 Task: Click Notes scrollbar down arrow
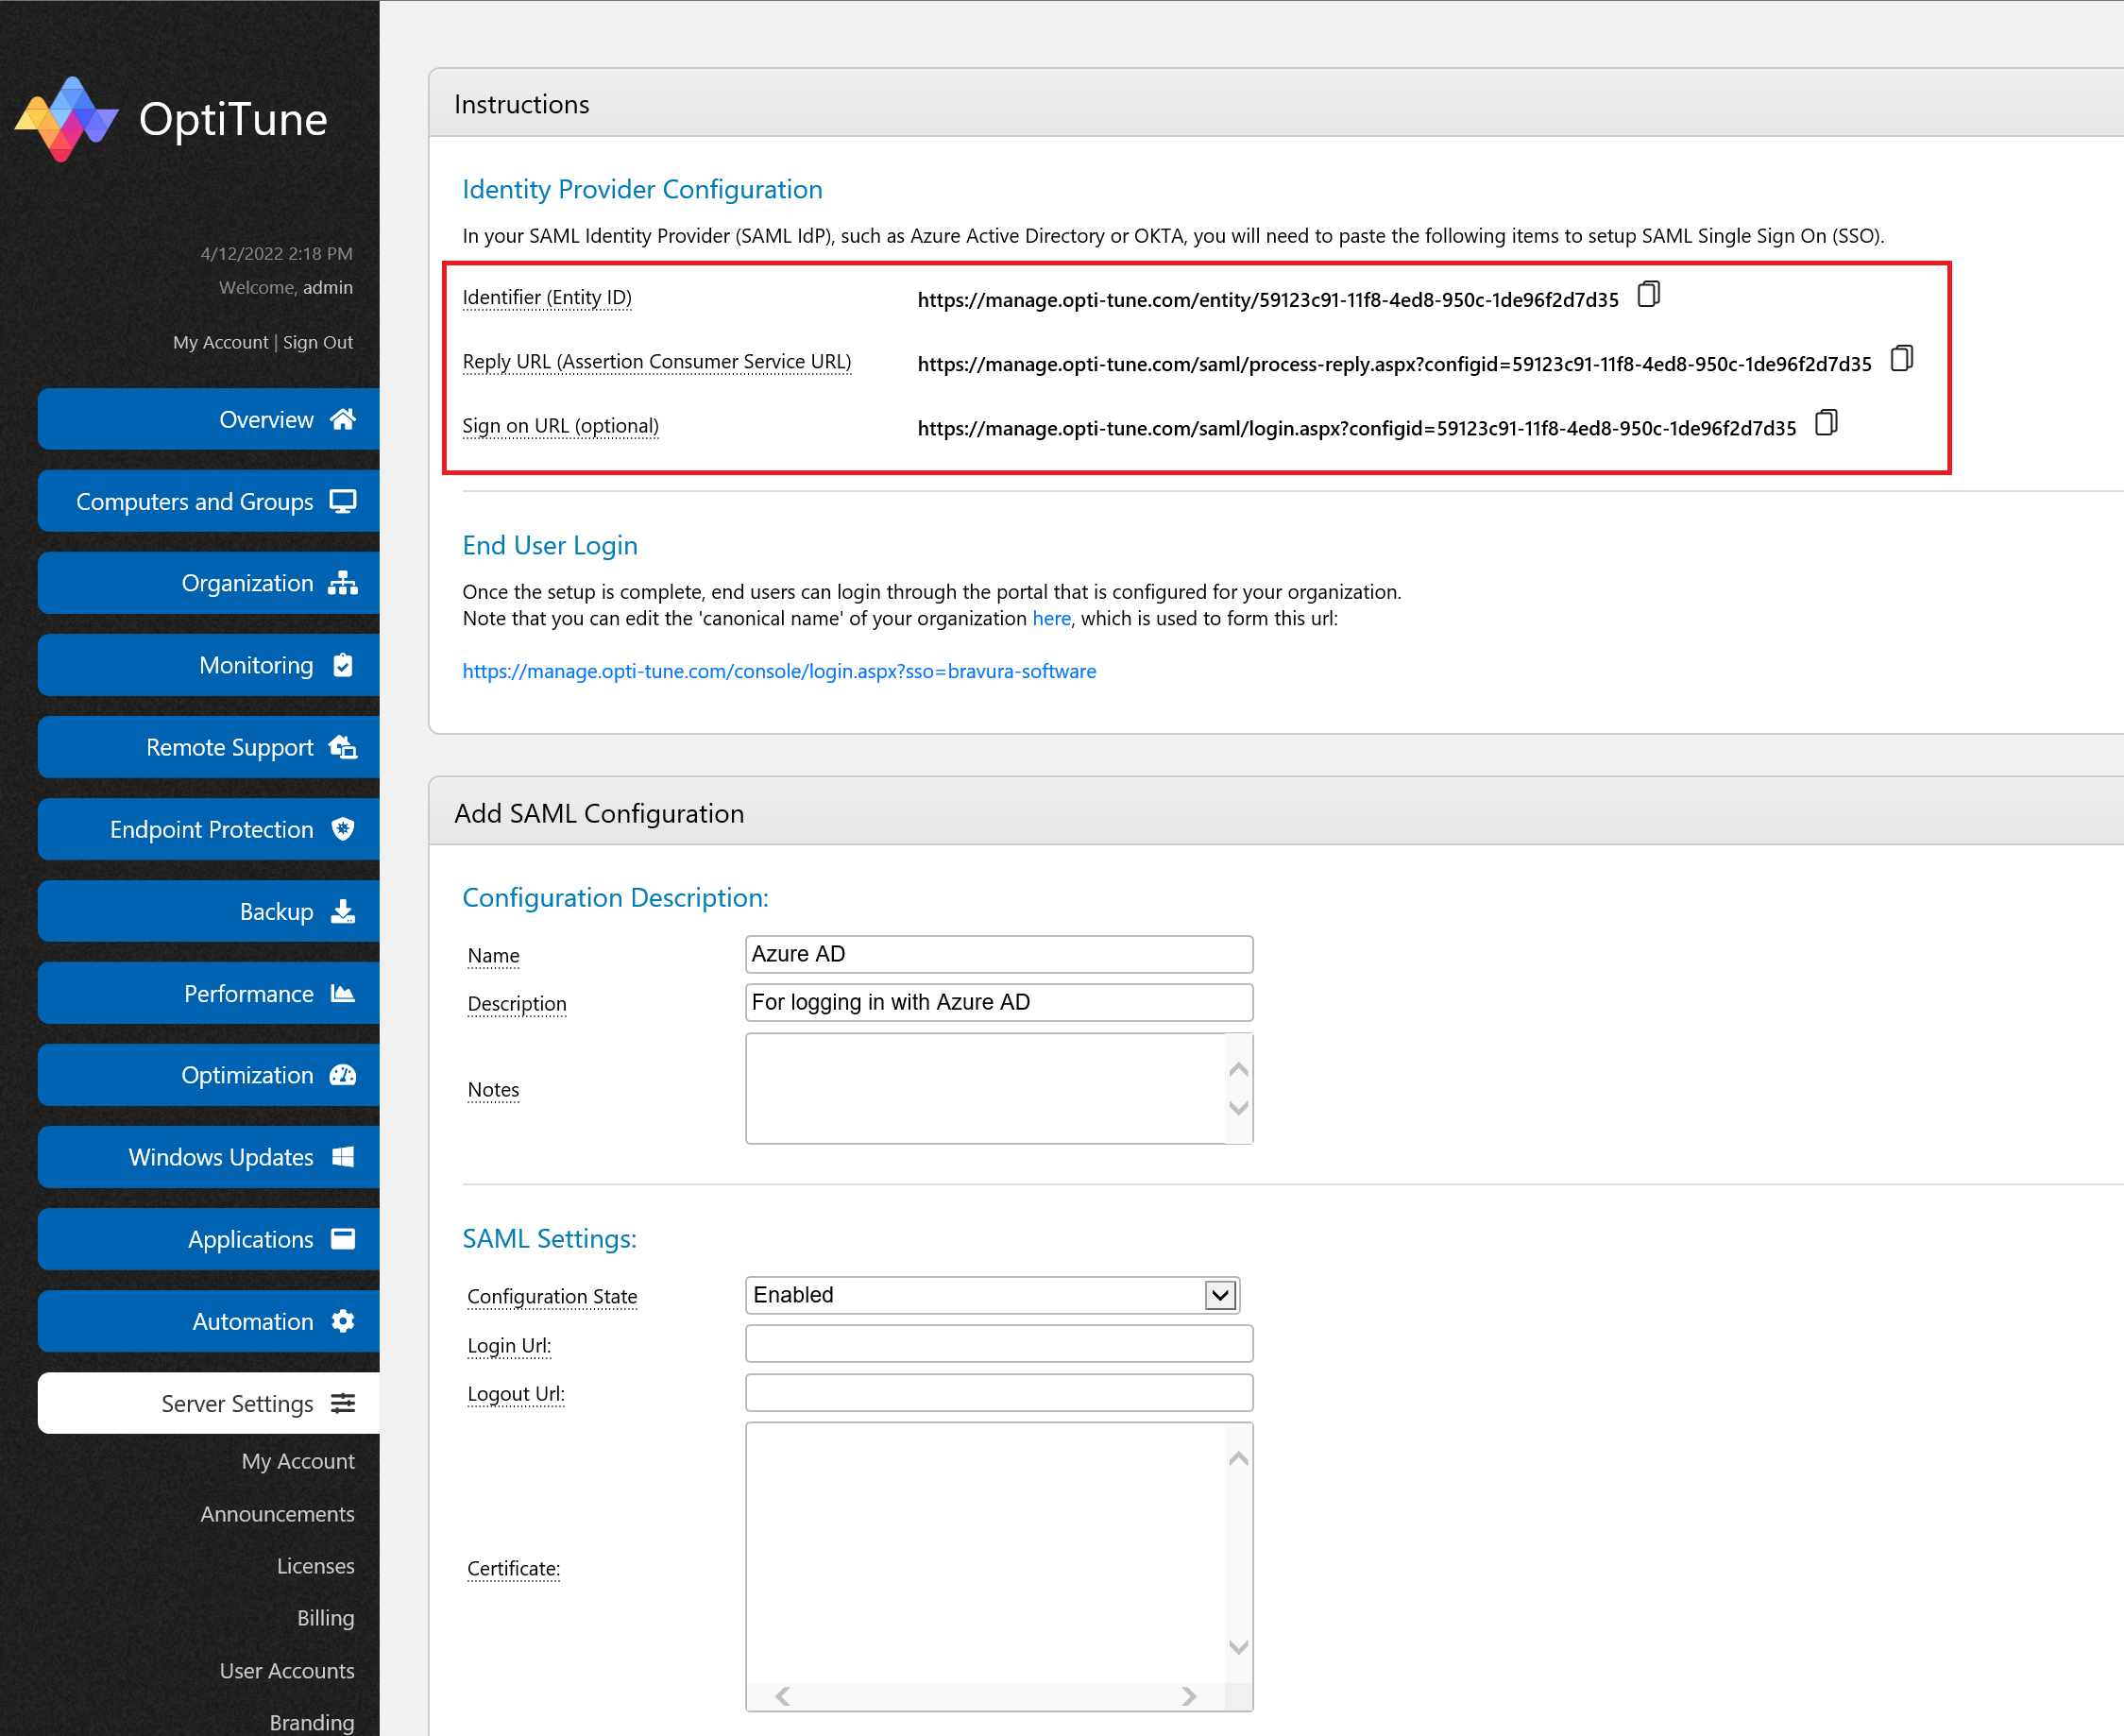pyautogui.click(x=1238, y=1107)
